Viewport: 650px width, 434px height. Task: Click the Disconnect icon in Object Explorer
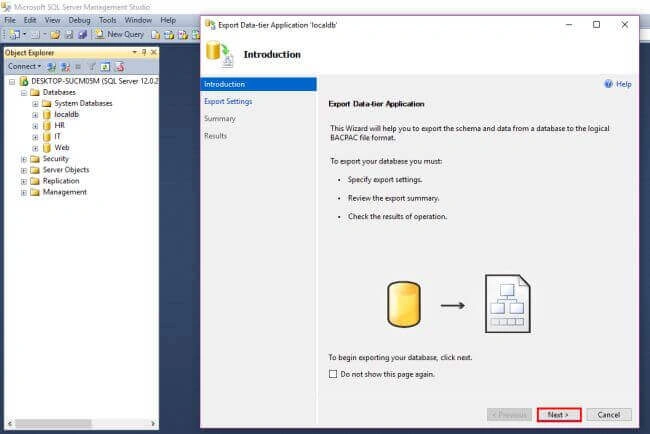pyautogui.click(x=65, y=67)
